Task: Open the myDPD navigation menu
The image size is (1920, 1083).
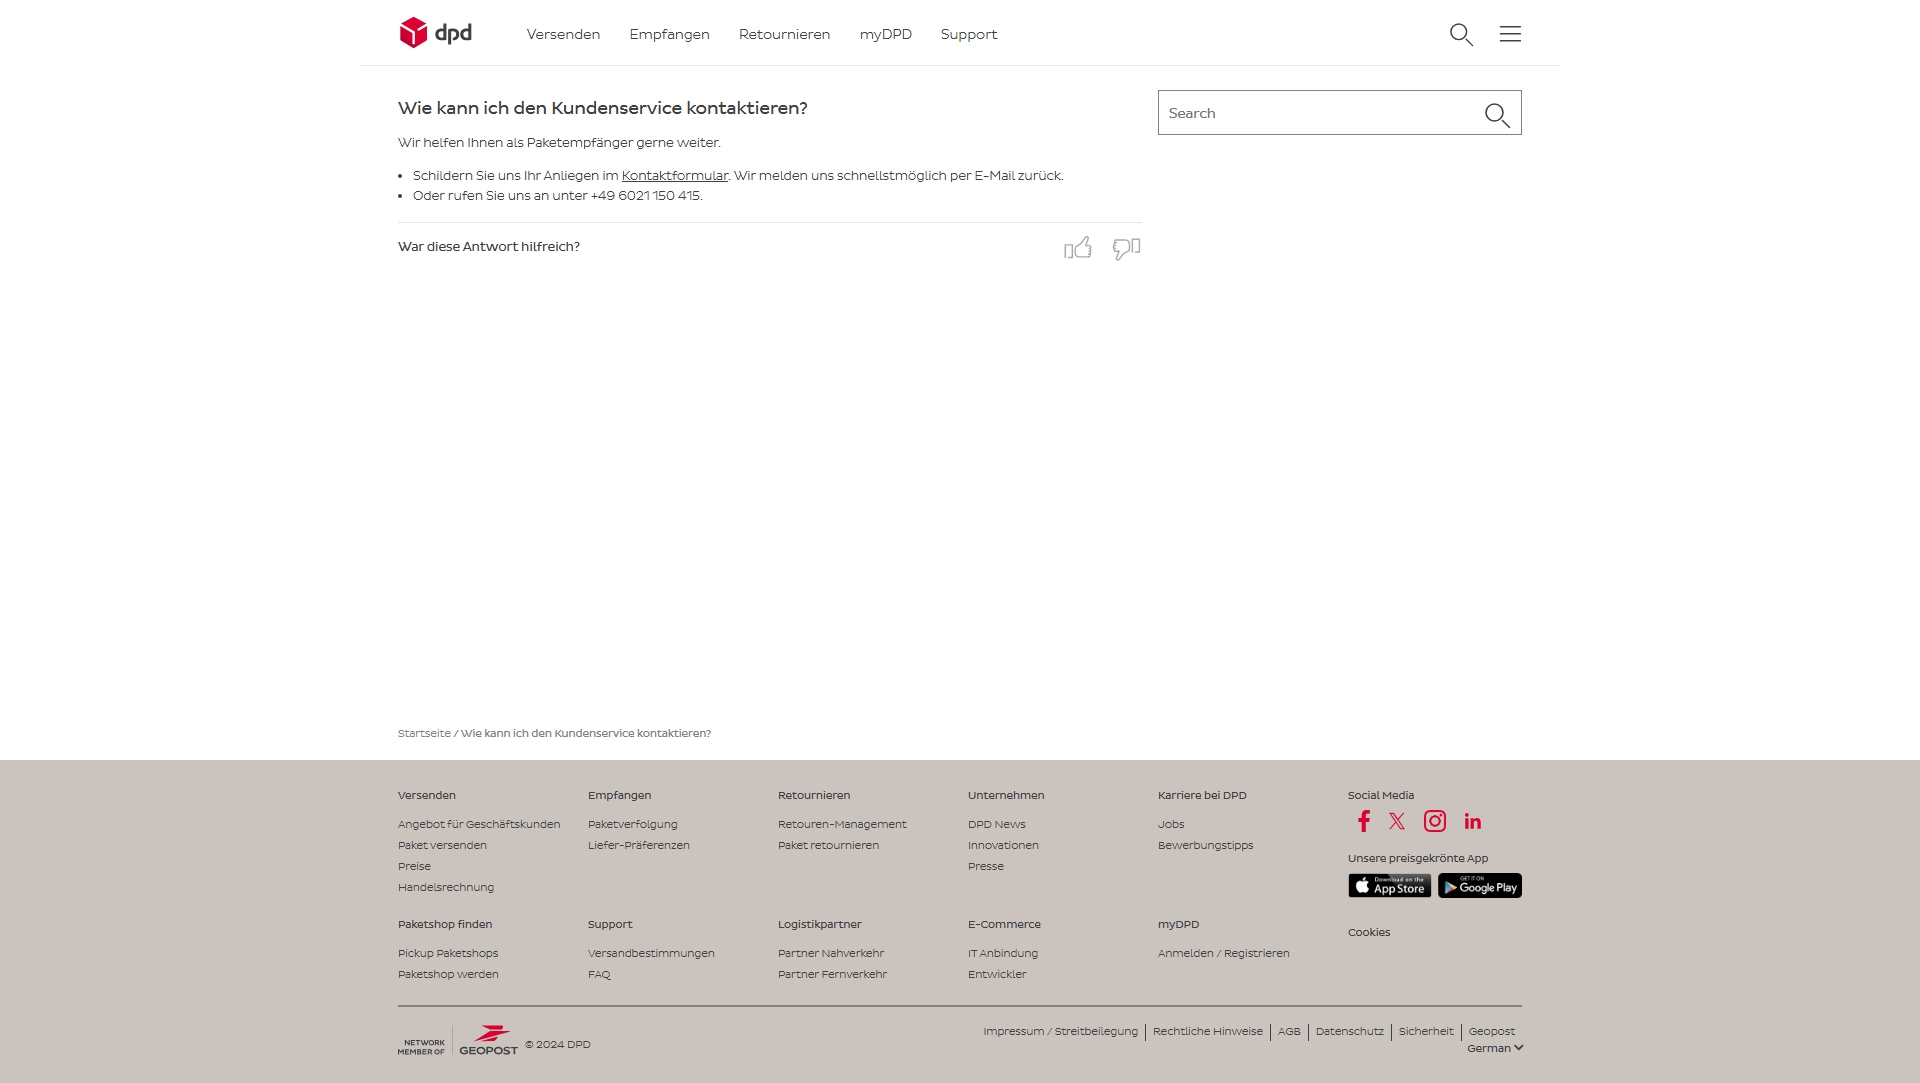Action: pos(885,34)
